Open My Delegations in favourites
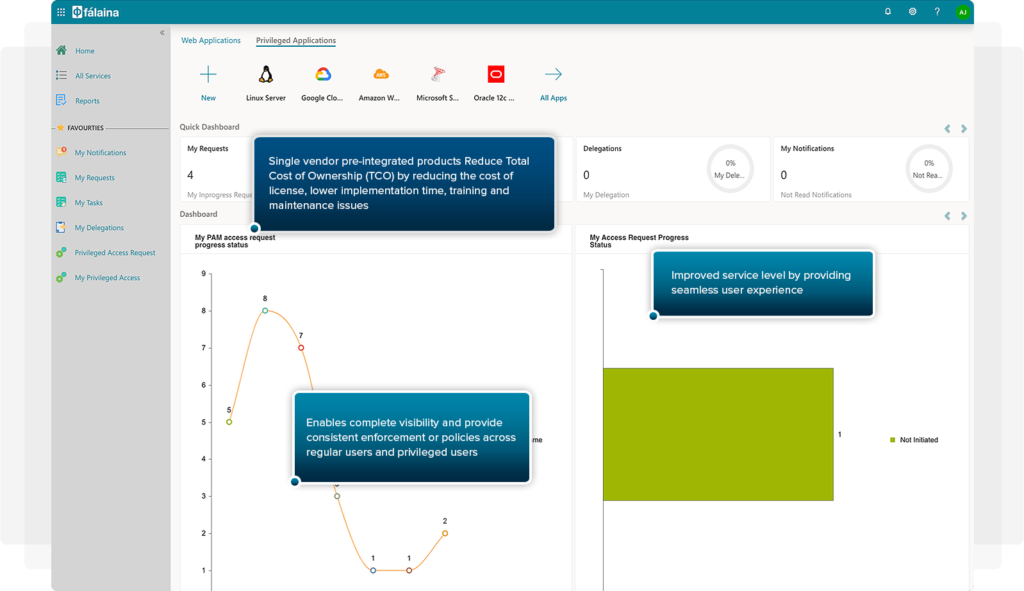This screenshot has width=1024, height=591. (x=99, y=228)
